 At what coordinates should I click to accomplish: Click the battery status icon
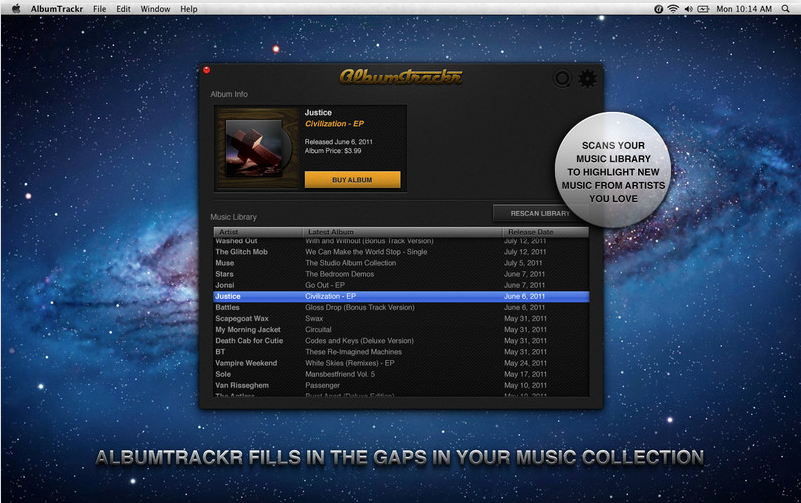coord(703,9)
